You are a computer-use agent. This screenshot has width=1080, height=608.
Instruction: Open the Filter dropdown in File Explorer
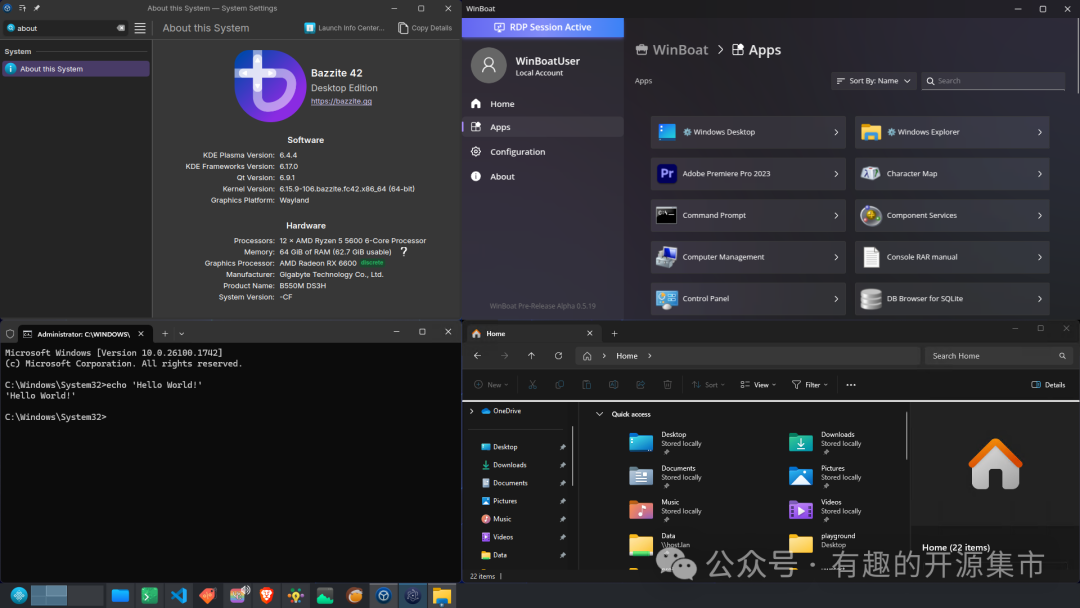pyautogui.click(x=810, y=384)
